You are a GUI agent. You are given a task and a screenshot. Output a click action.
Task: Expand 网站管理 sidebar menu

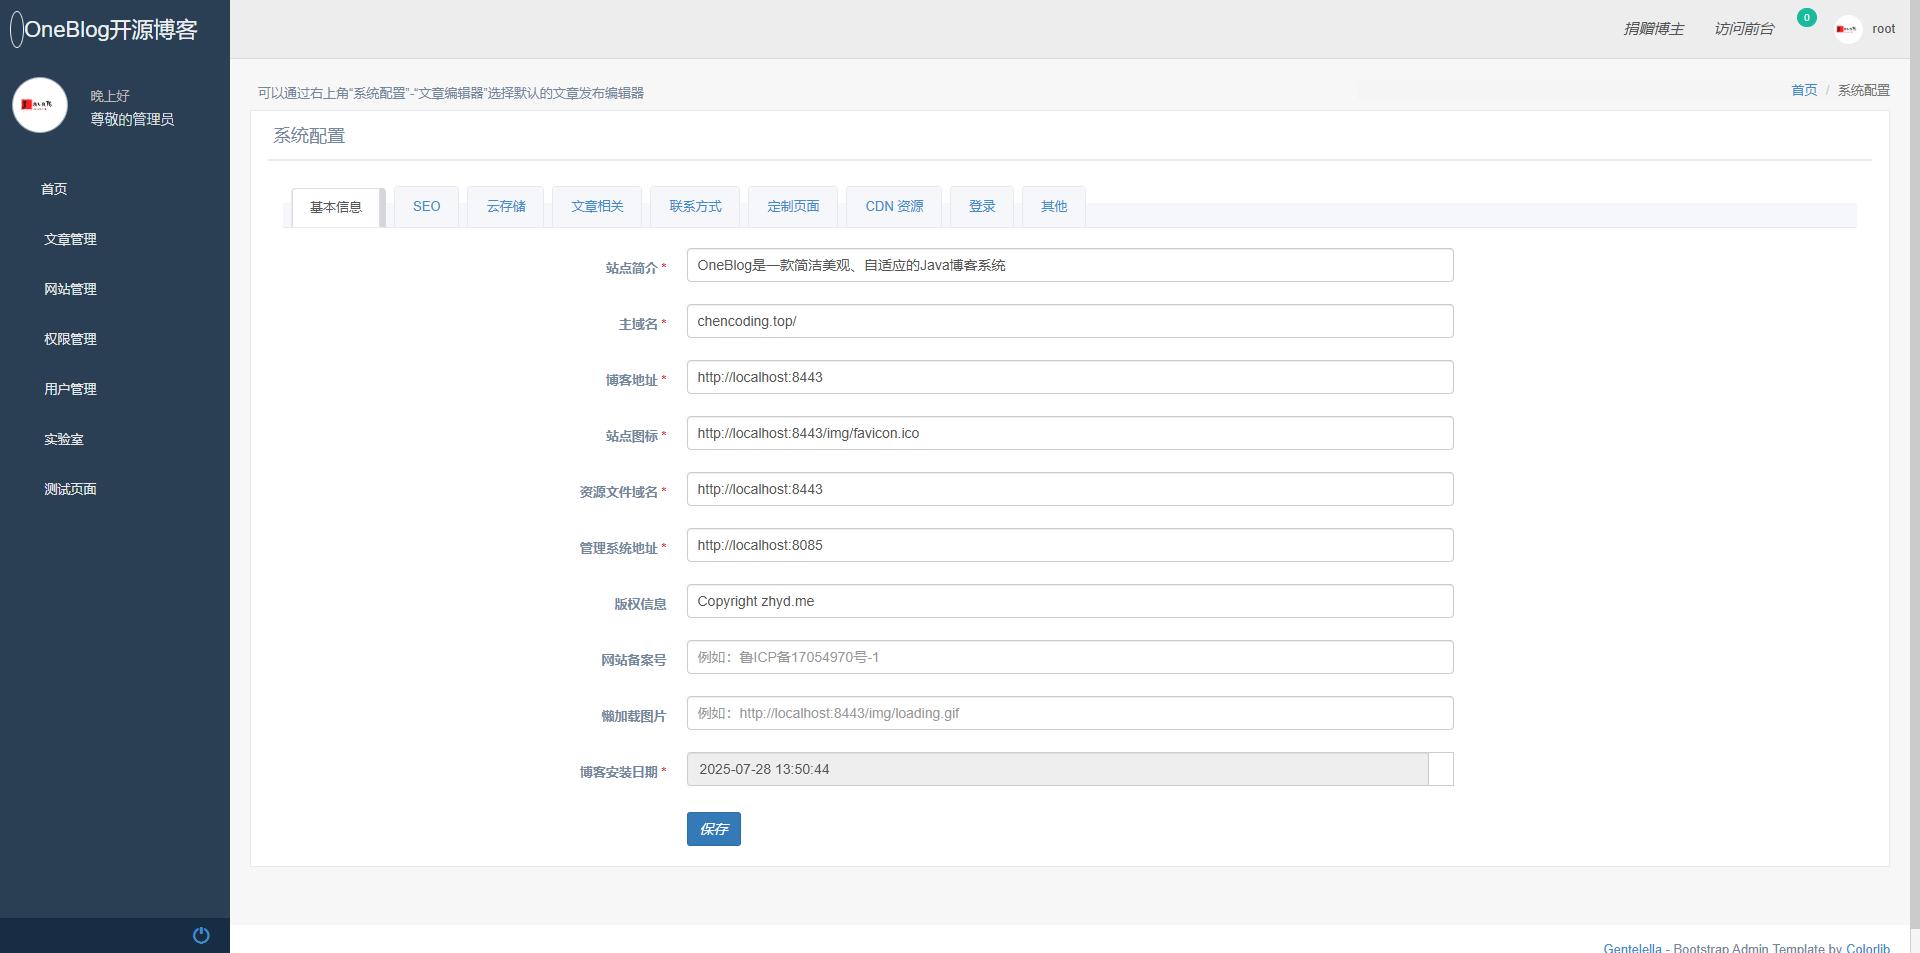click(70, 289)
